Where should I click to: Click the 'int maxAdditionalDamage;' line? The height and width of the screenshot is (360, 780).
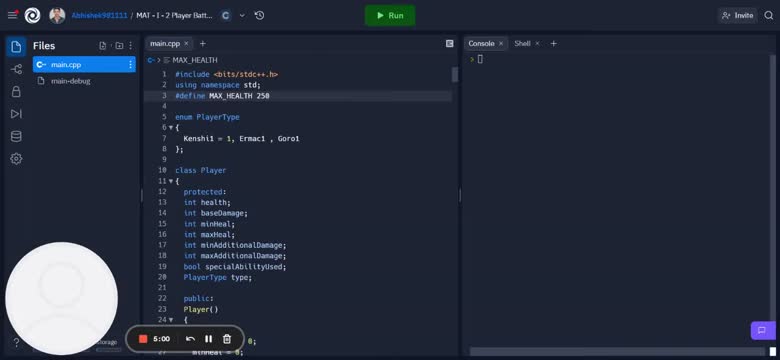click(x=235, y=256)
